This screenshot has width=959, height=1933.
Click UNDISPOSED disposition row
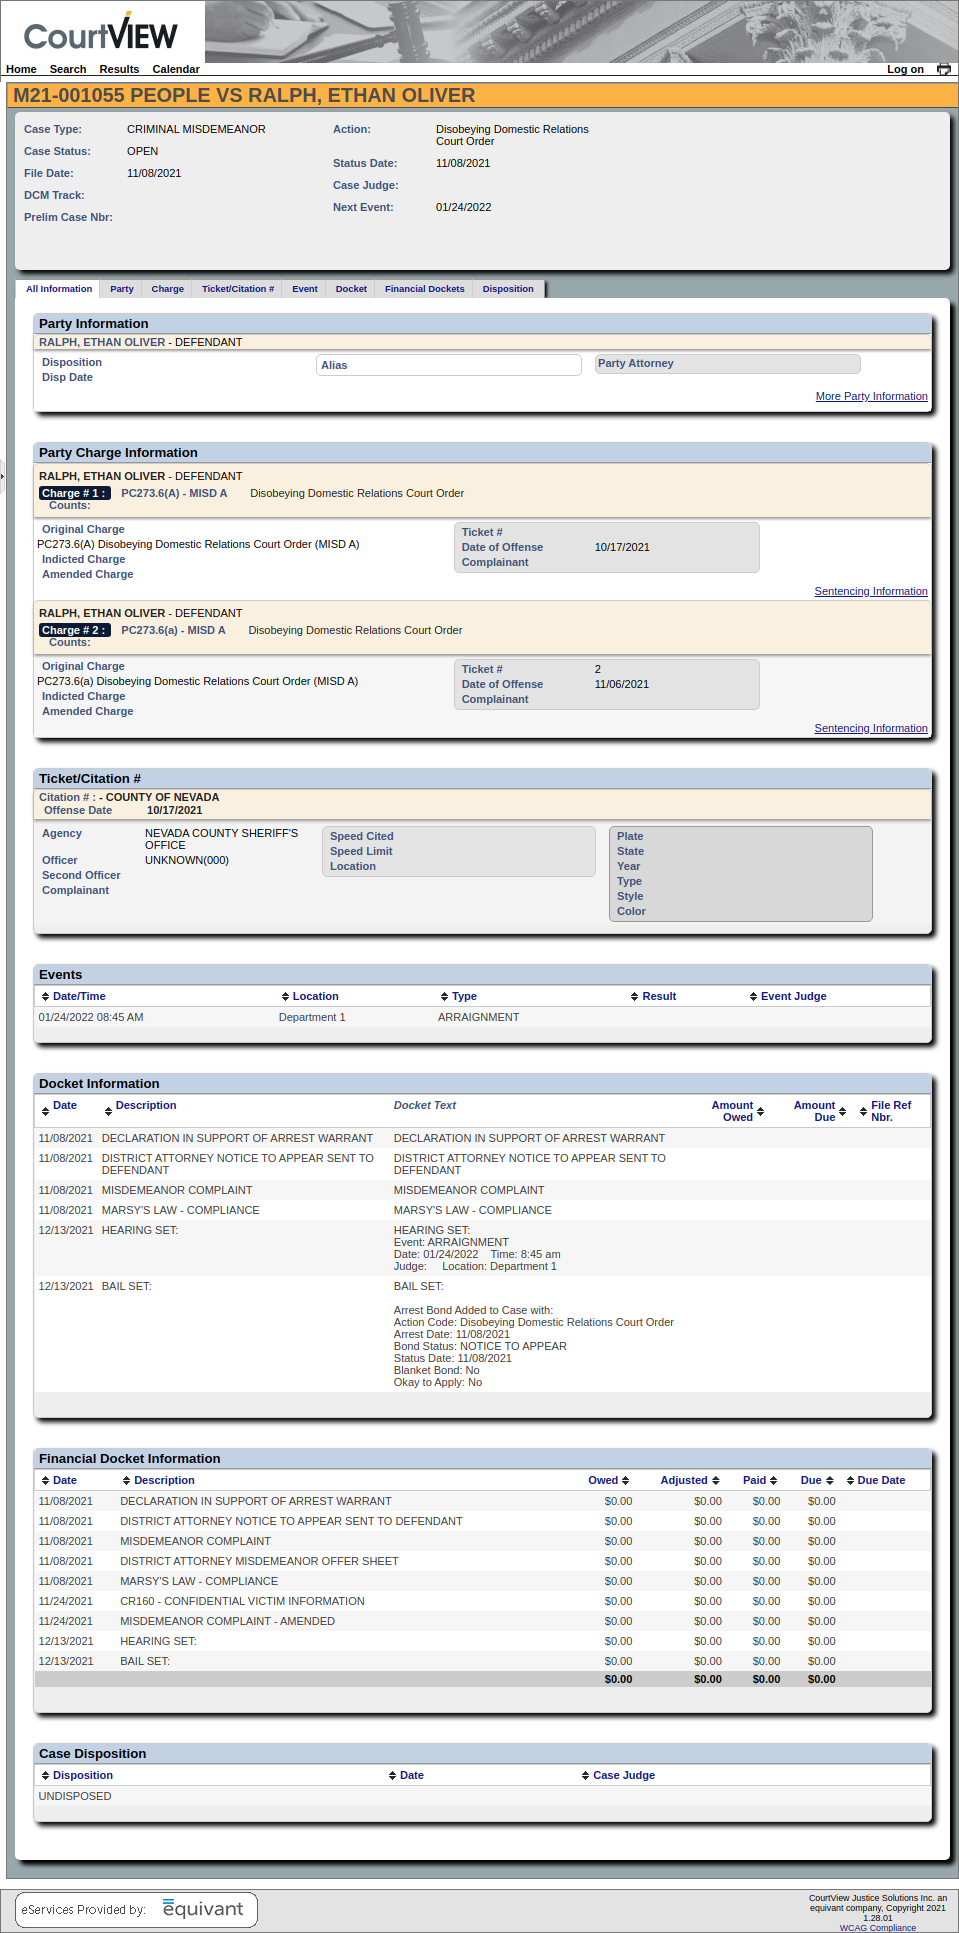(483, 1797)
